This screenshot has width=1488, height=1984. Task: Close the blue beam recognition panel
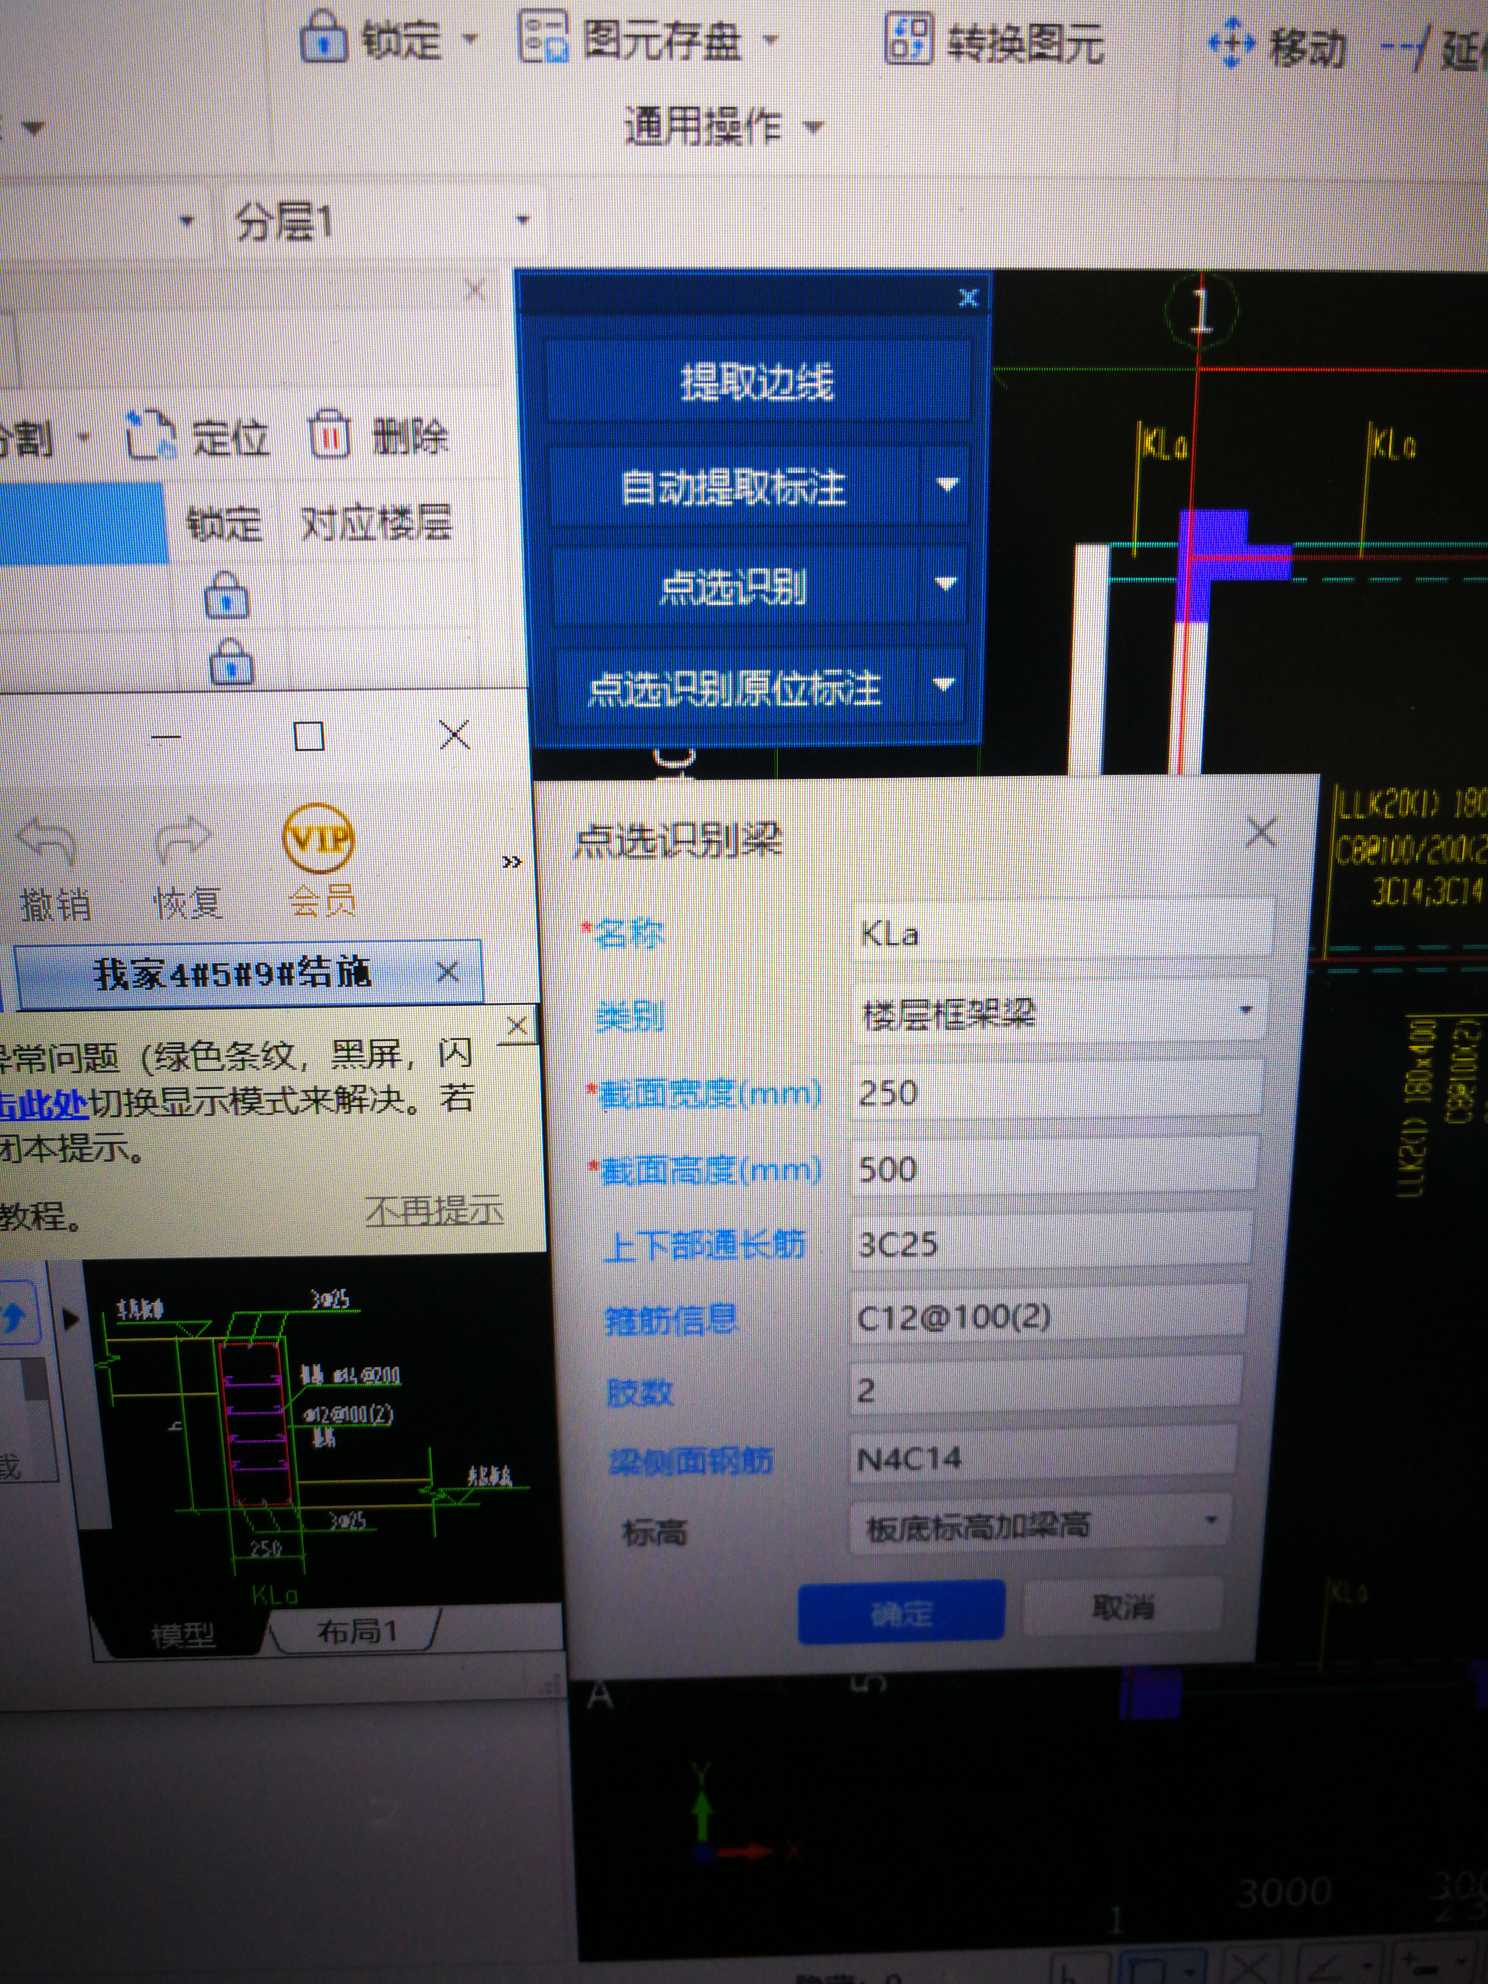coord(968,297)
